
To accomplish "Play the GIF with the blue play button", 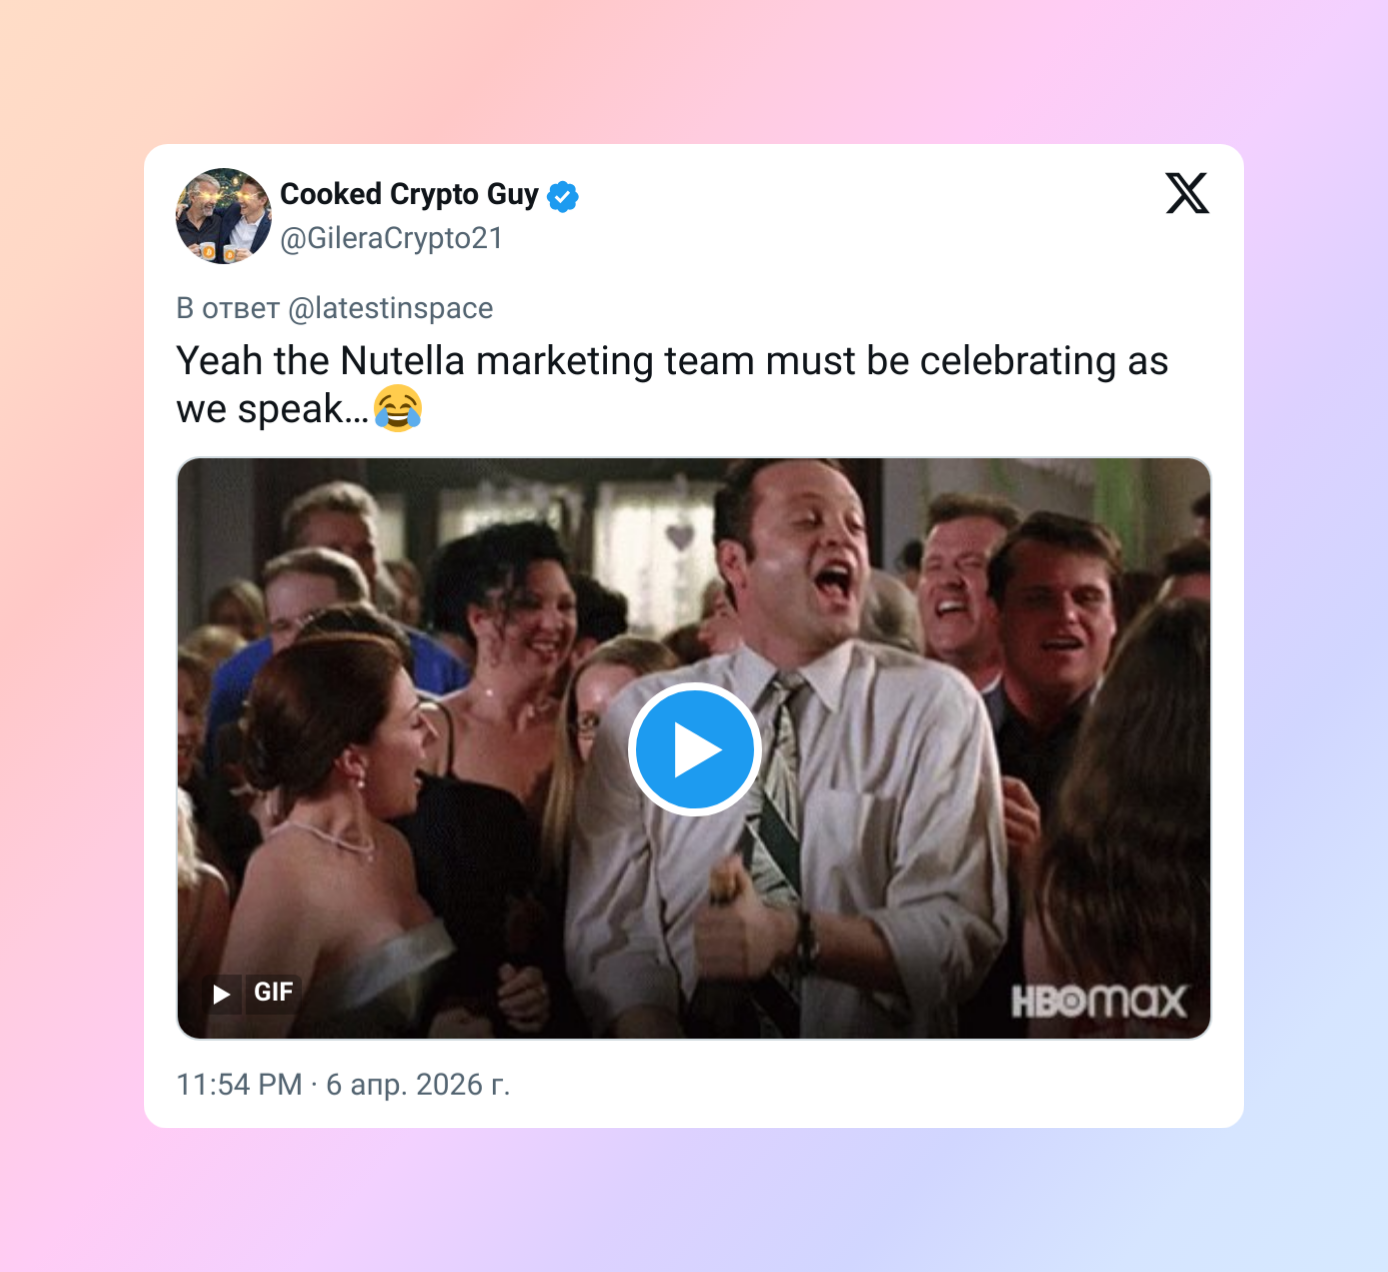I will [694, 749].
